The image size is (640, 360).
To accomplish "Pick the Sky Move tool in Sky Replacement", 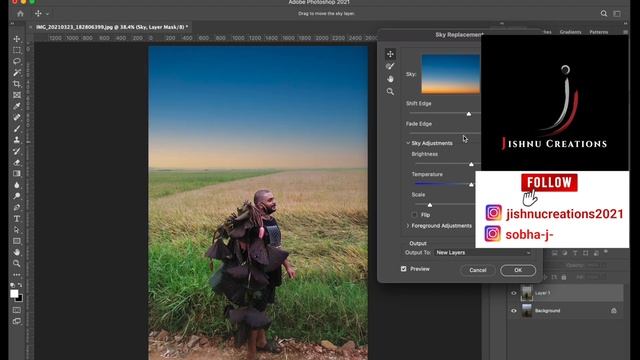I will 390,54.
